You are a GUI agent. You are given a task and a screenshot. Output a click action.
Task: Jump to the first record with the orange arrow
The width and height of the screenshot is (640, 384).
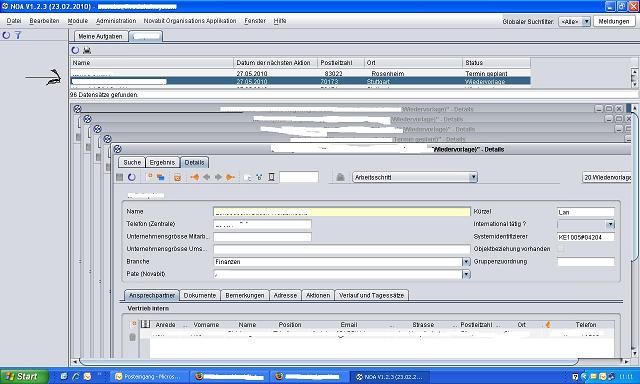pos(195,177)
